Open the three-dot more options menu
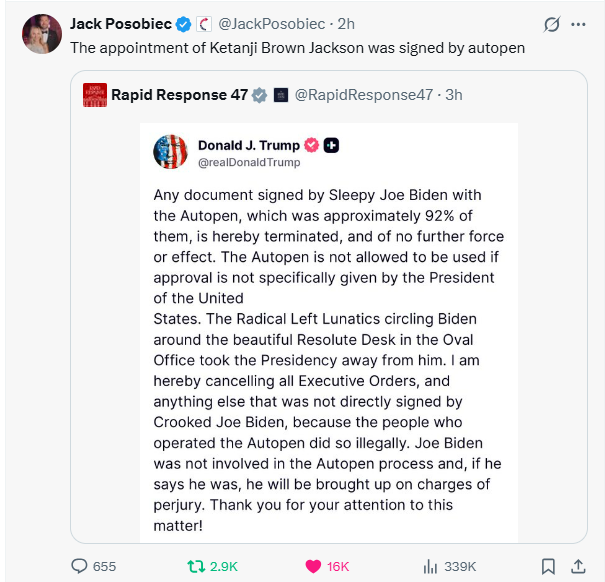The width and height of the screenshot is (605, 582). coord(578,24)
